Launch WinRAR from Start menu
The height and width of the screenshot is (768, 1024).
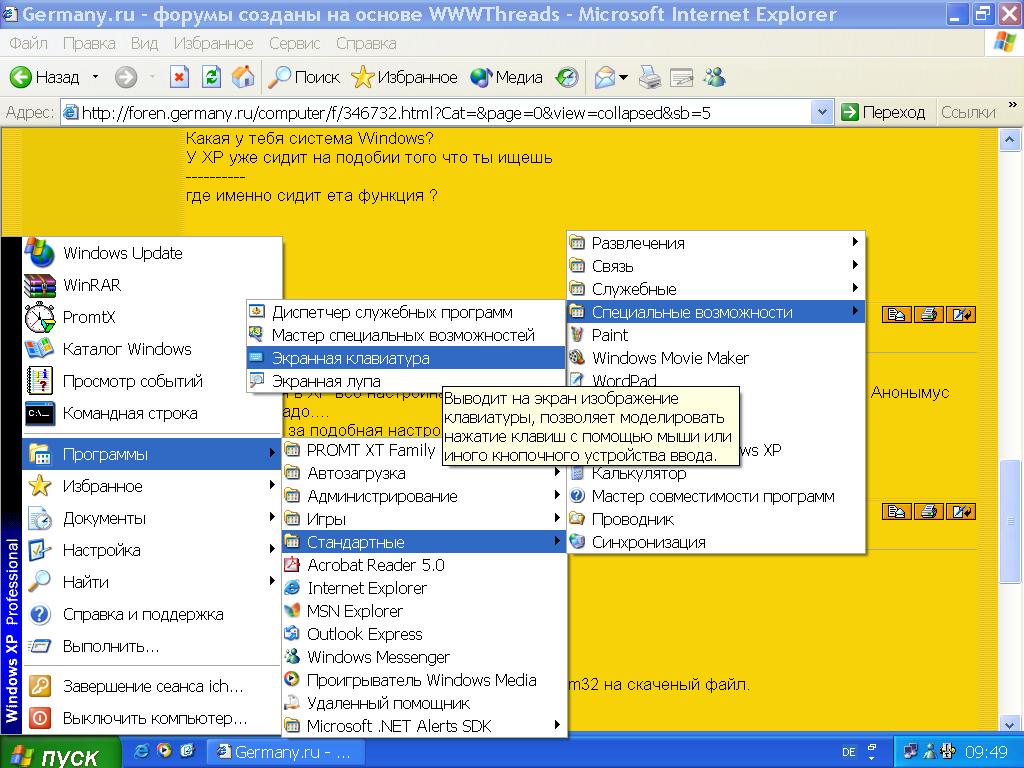(x=152, y=285)
